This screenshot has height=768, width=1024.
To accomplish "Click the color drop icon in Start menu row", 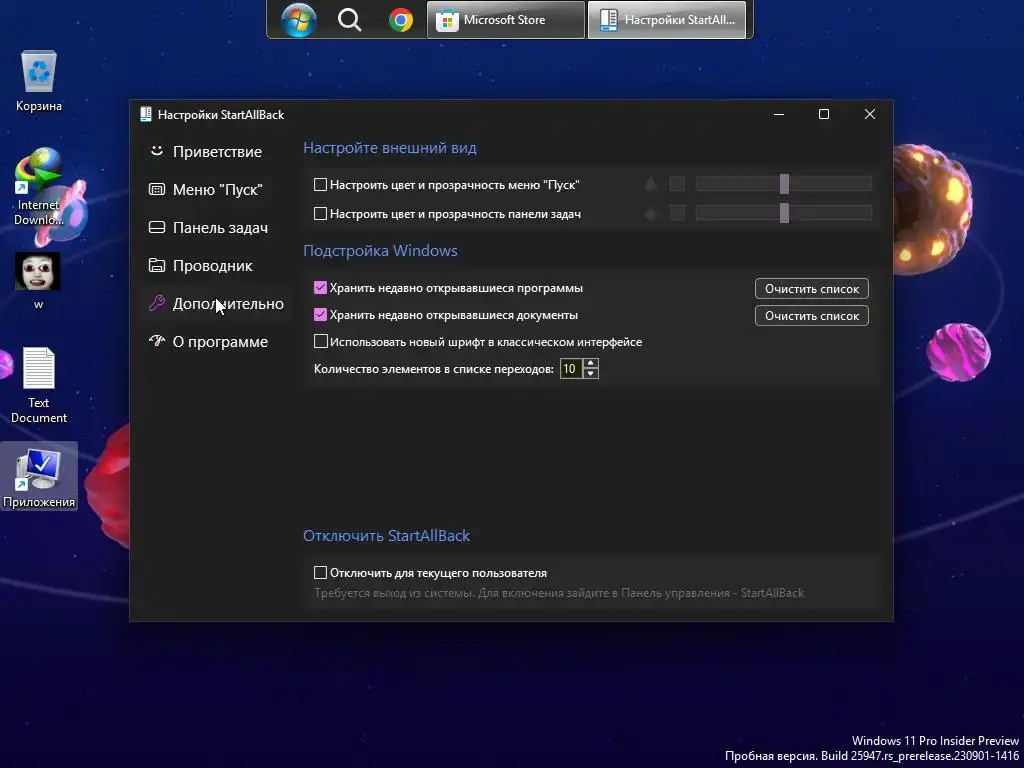I will pyautogui.click(x=650, y=184).
